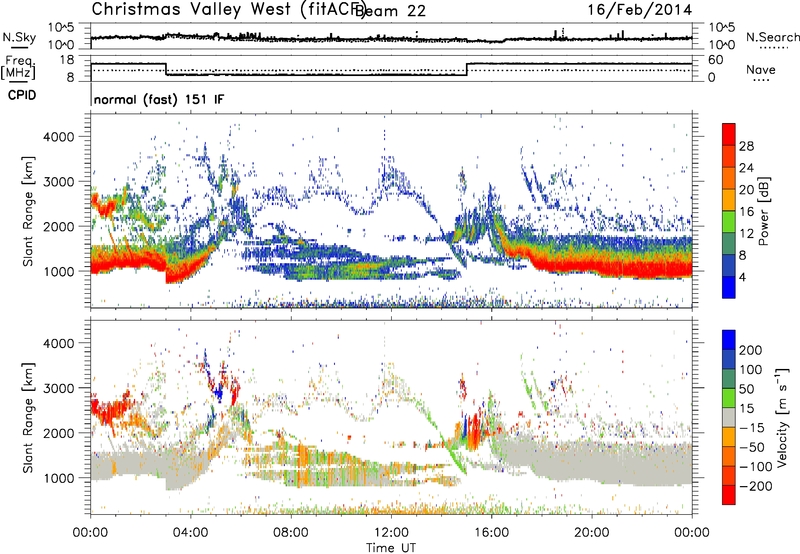Click the 'Freq. [MHz]' axis label
800x554 pixels.
[x=19, y=68]
